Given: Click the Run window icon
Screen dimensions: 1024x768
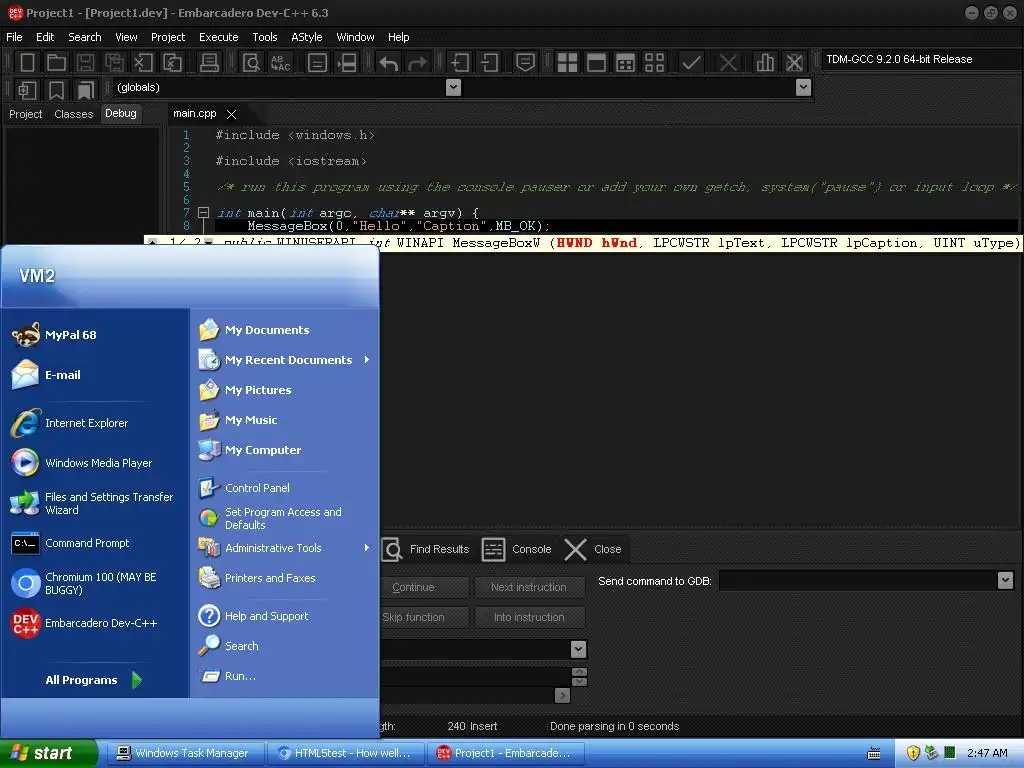Looking at the screenshot, I should point(596,63).
